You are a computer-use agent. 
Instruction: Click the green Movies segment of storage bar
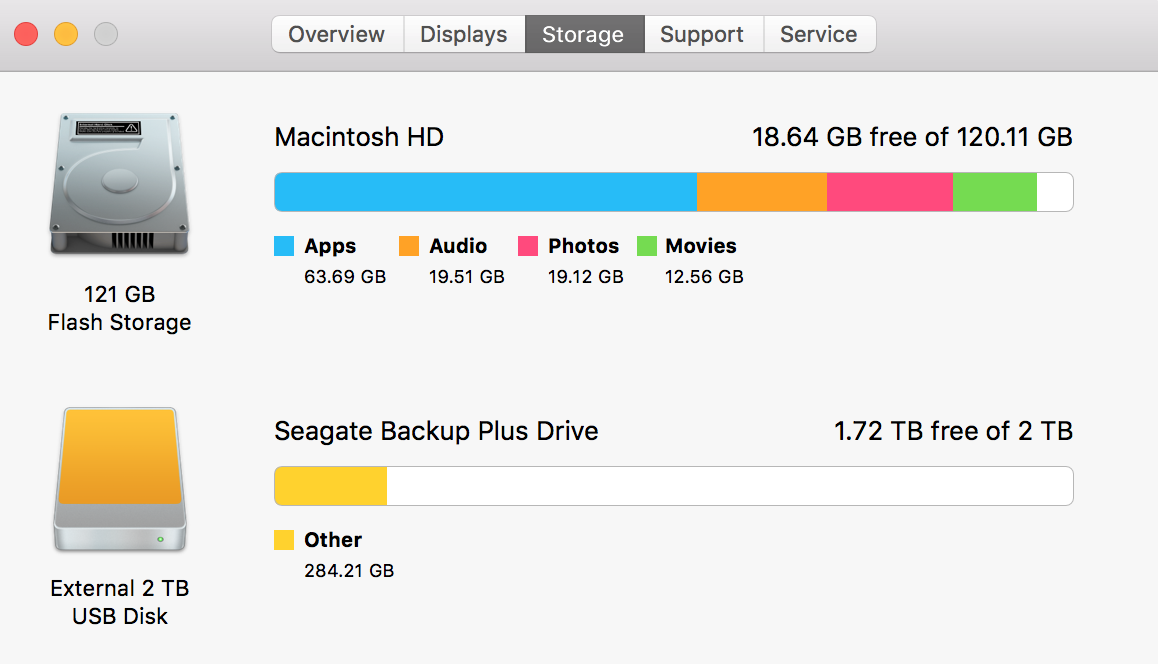pyautogui.click(x=995, y=192)
